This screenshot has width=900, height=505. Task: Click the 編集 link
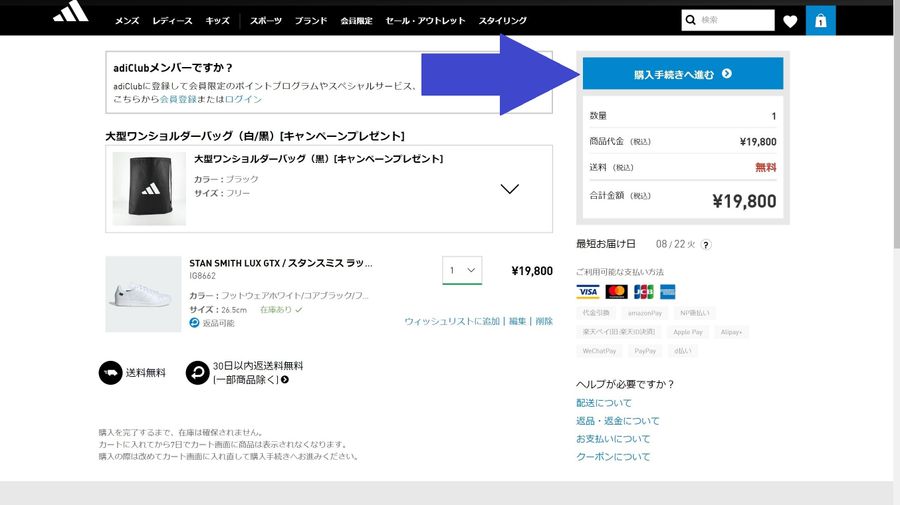(x=518, y=321)
